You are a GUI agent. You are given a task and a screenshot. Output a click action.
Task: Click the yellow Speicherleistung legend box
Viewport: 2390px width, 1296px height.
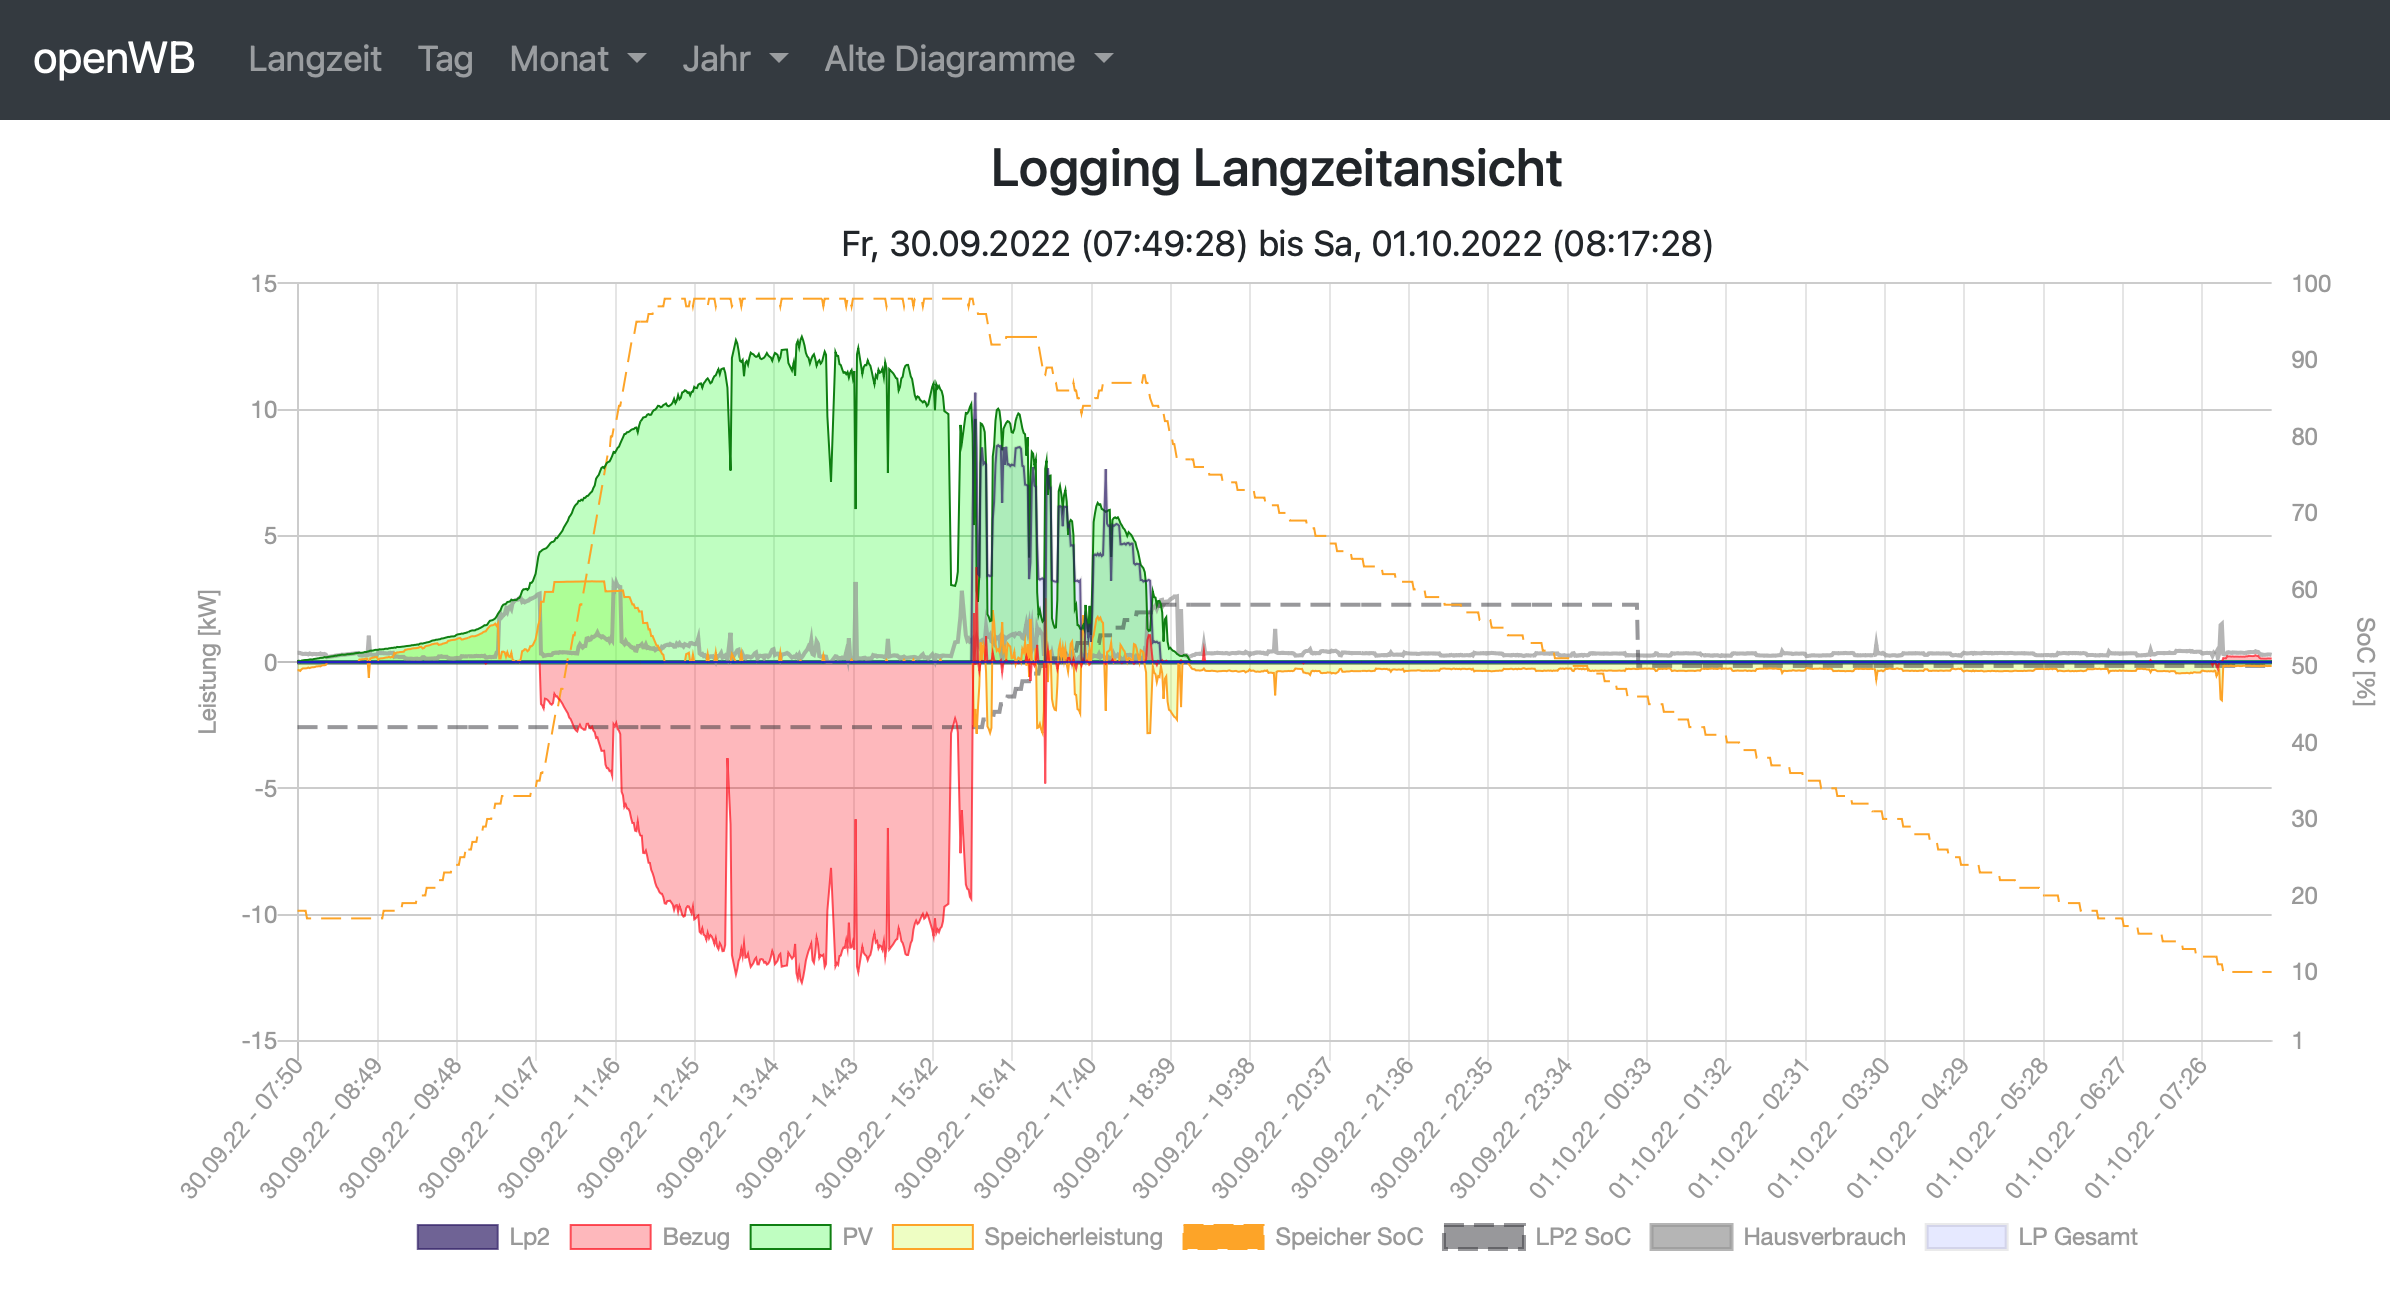click(932, 1237)
